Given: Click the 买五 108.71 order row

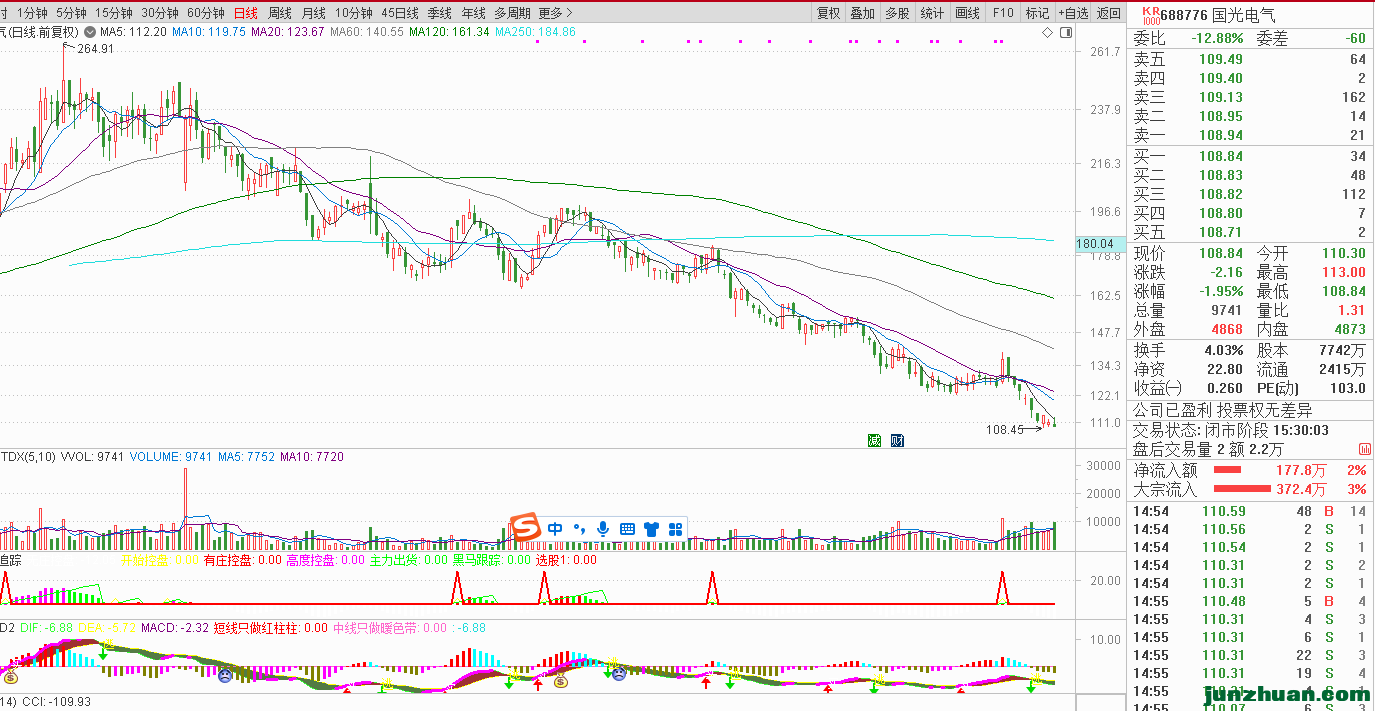Looking at the screenshot, I should click(x=1251, y=232).
